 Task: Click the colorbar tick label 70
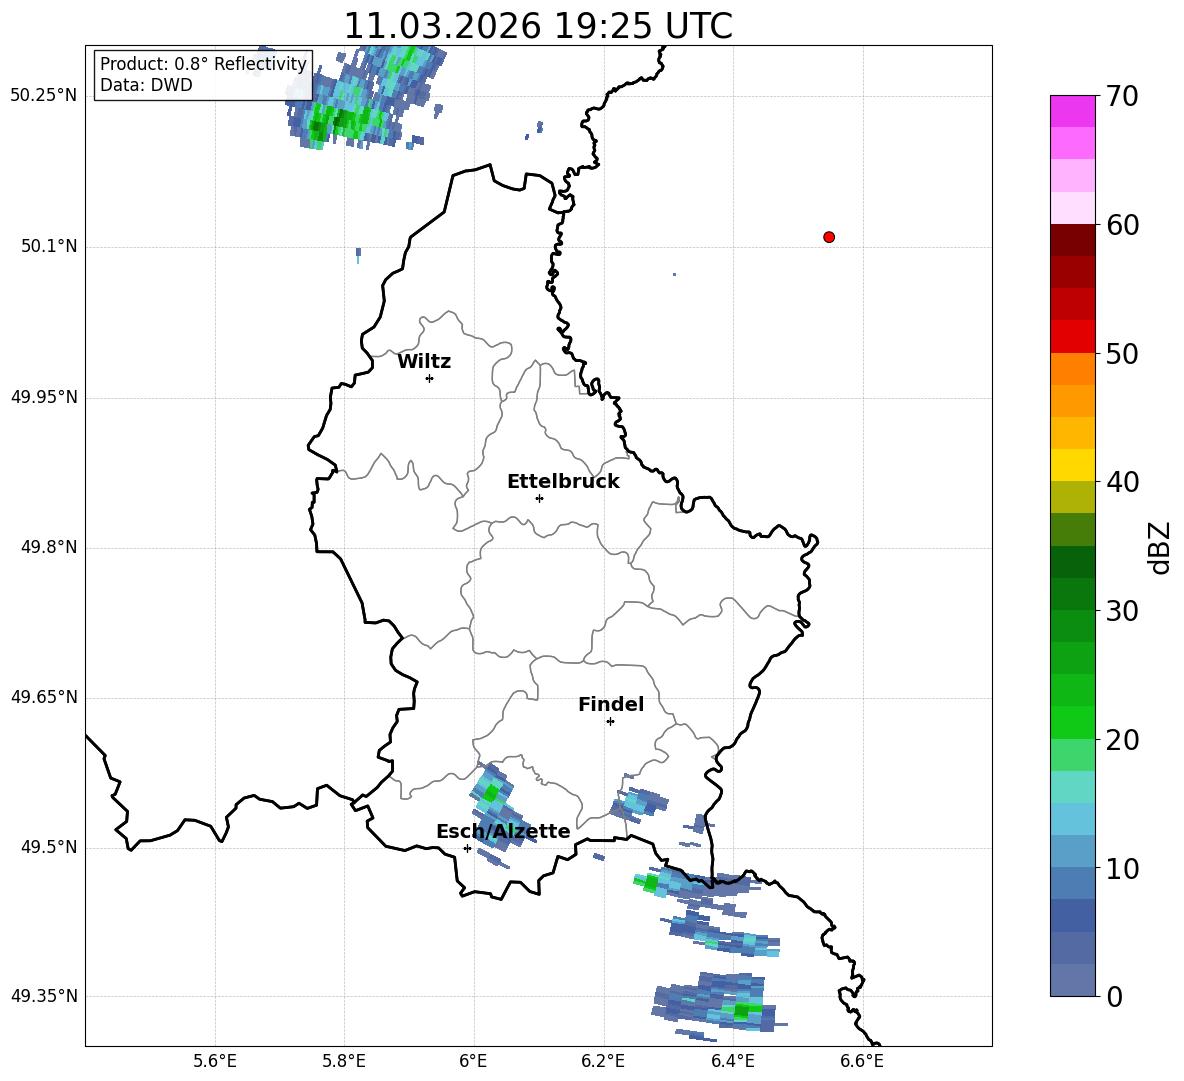[1122, 97]
